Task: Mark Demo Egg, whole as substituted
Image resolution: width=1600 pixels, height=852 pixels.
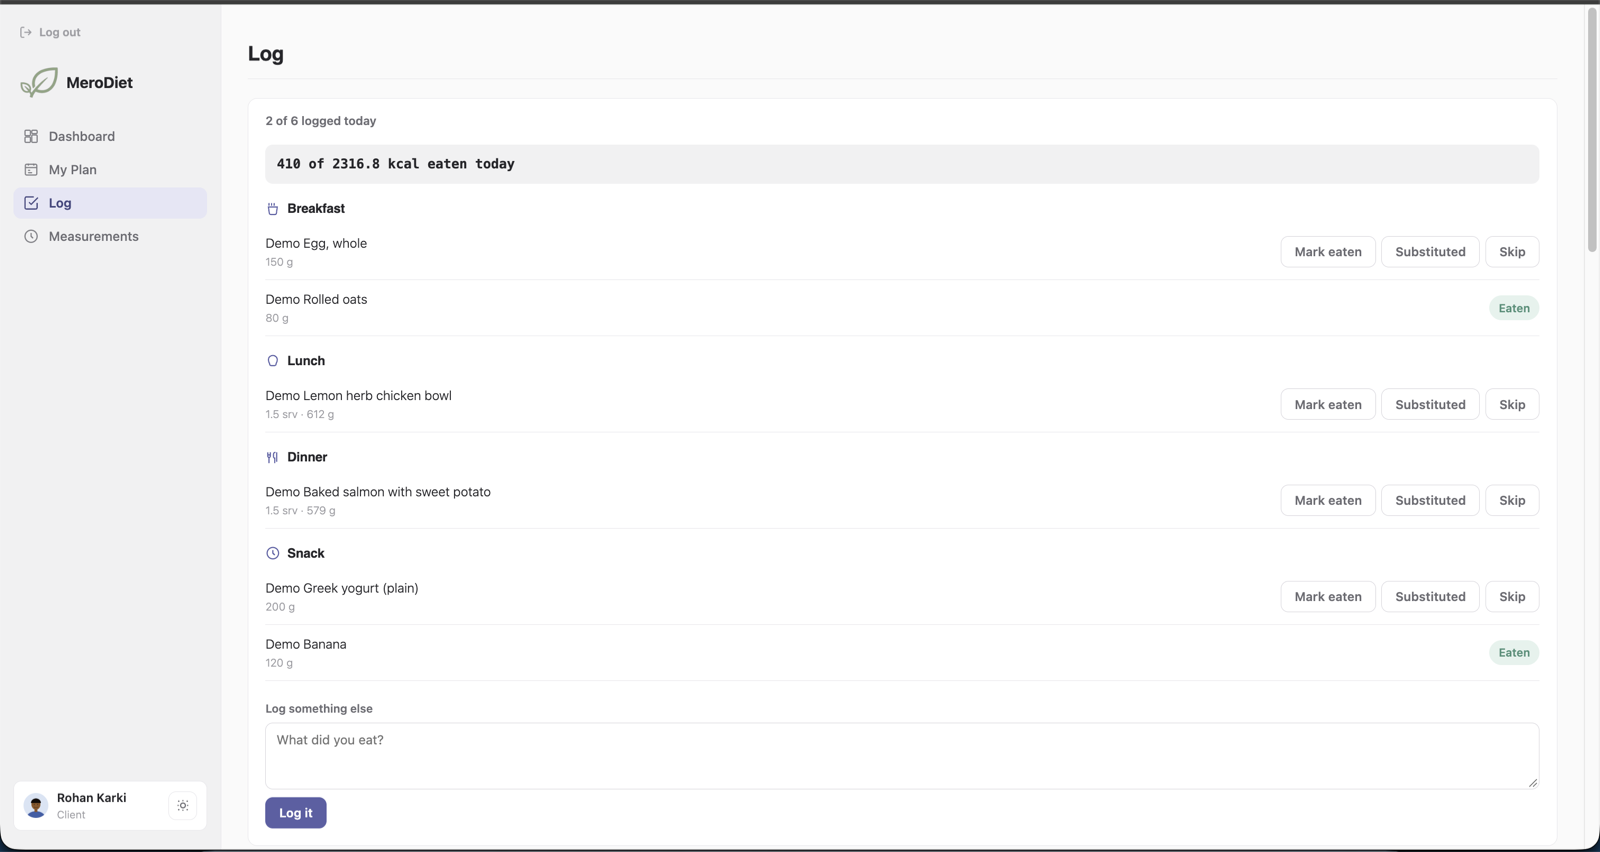Action: coord(1430,252)
